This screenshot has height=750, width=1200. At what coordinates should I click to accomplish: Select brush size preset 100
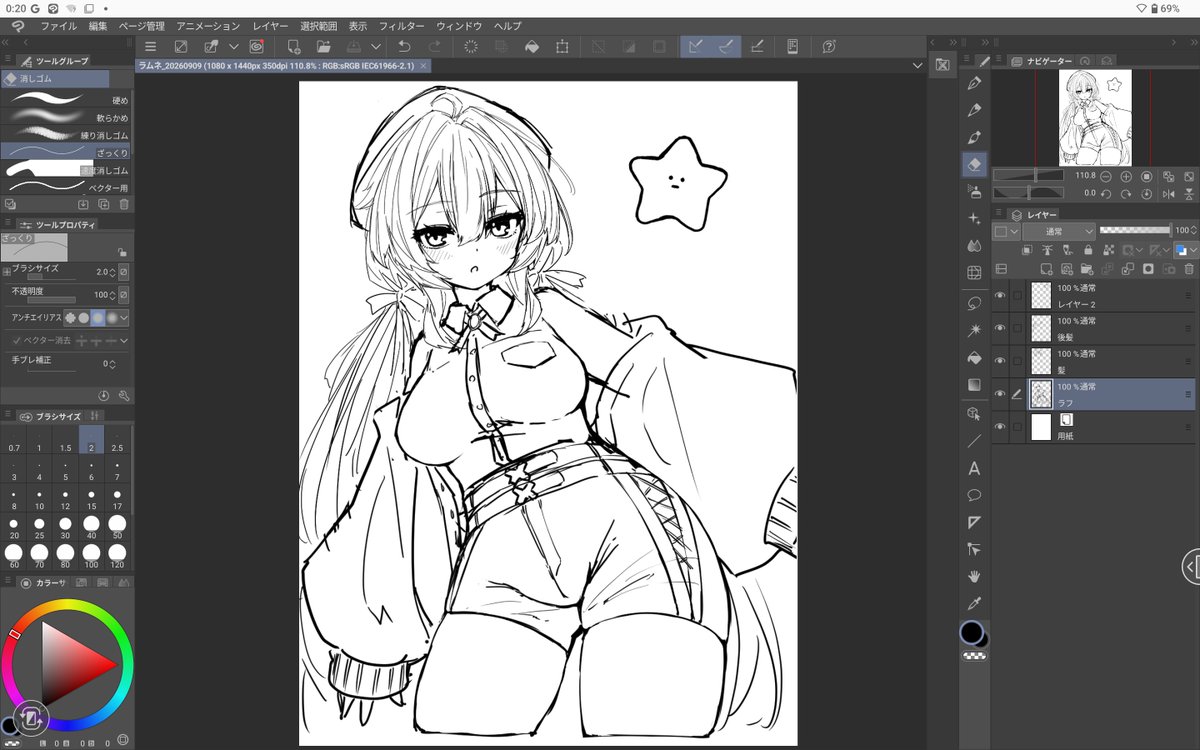point(92,556)
